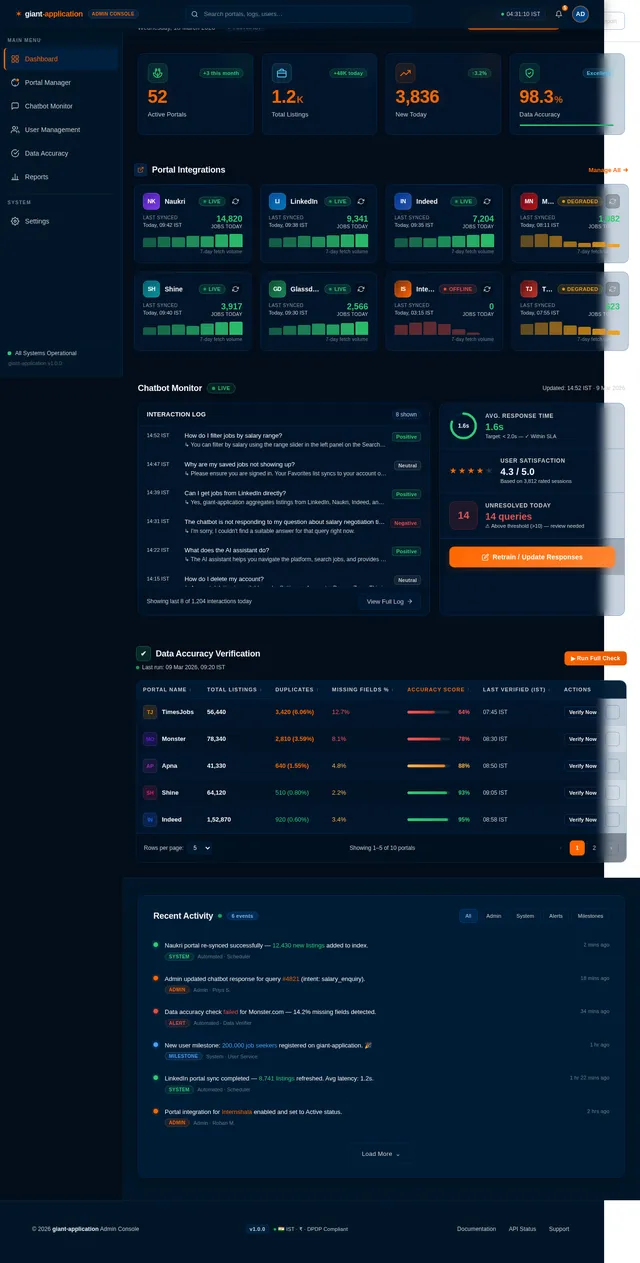Click the user satisfaction star rating
The image size is (640, 1263).
point(471,470)
